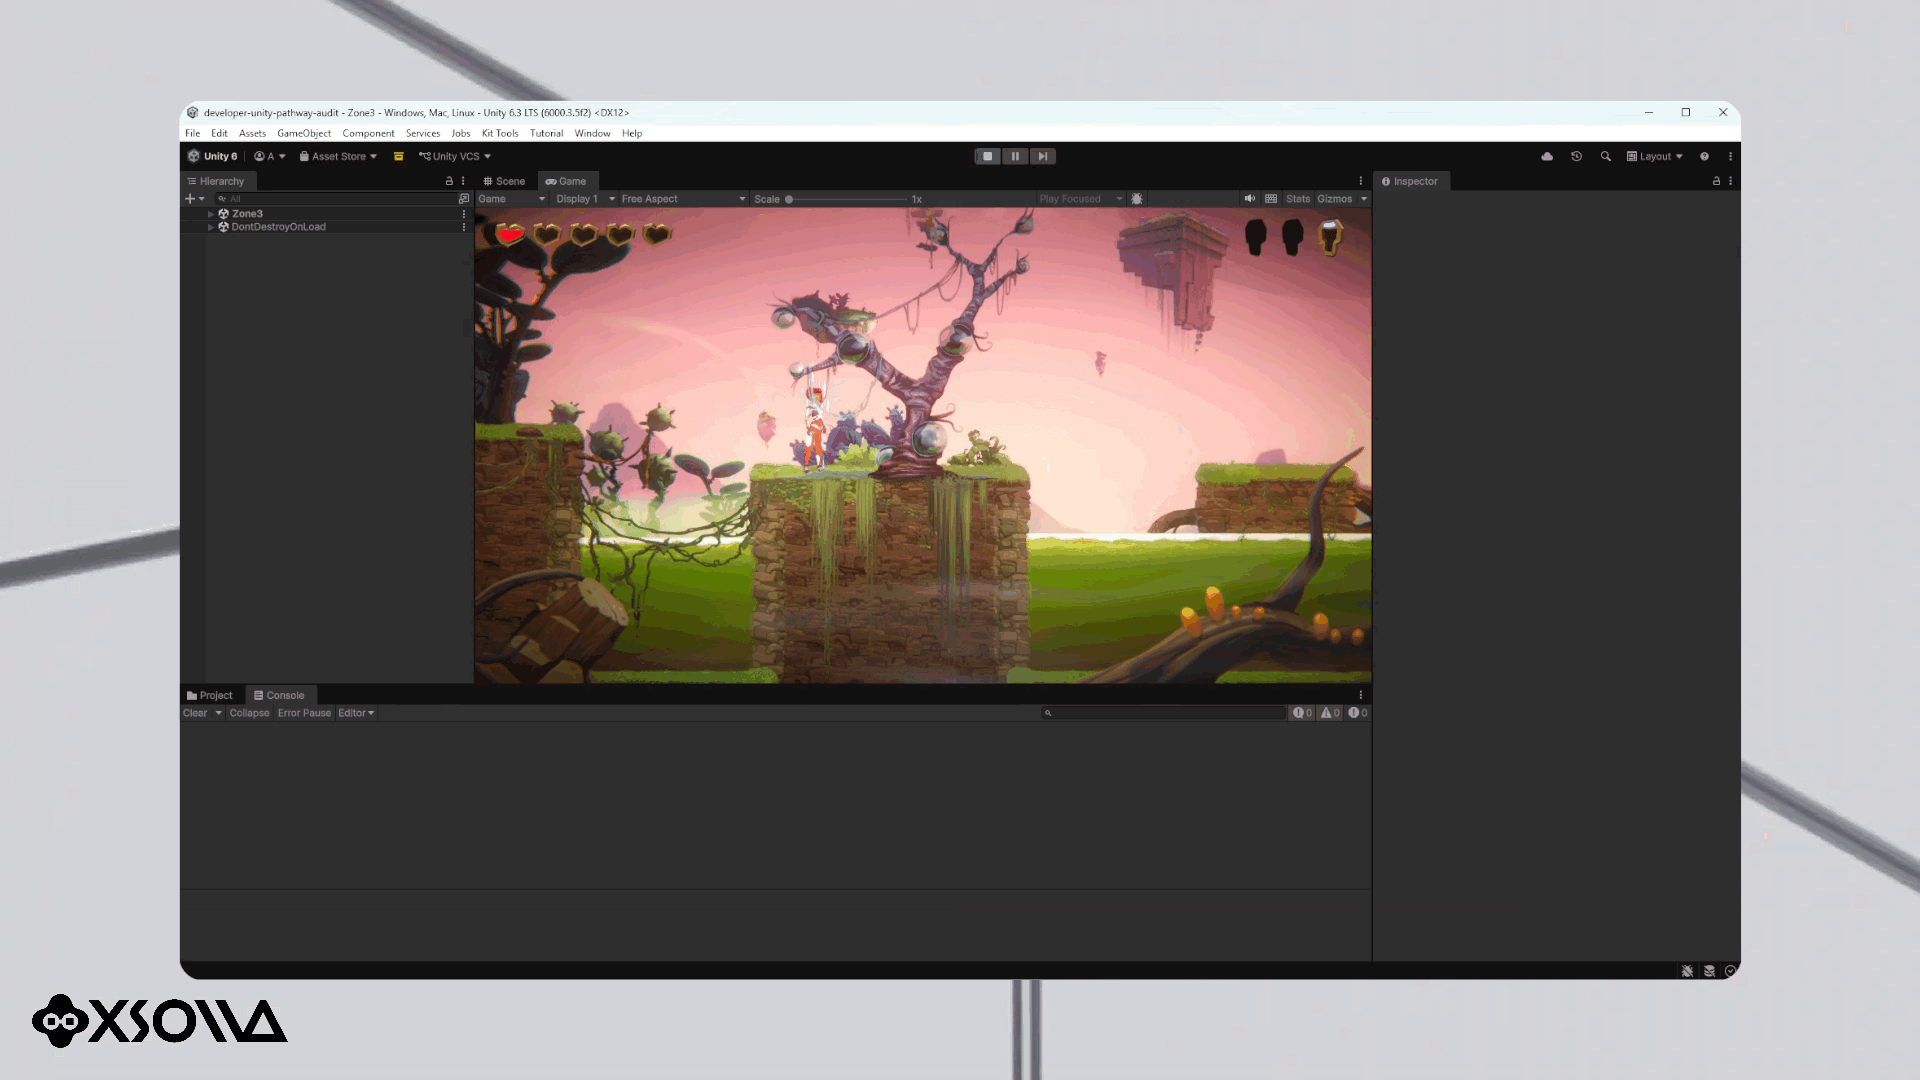Open global search with the magnifier icon
1920x1080 pixels.
1605,156
